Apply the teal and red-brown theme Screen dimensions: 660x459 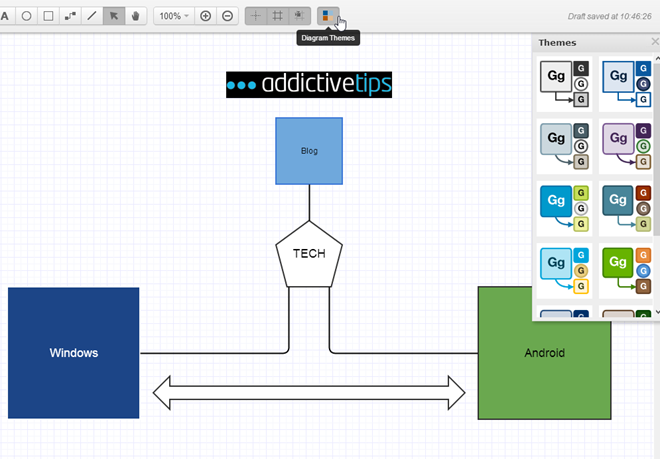(626, 208)
